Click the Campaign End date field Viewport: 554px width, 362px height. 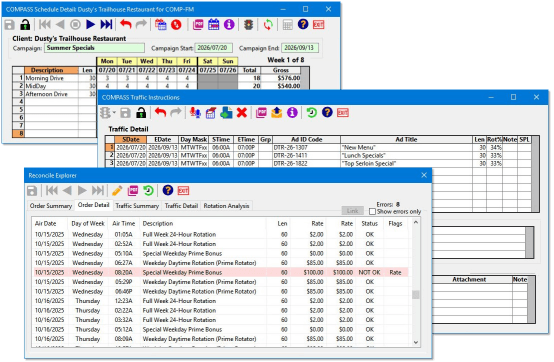pos(300,48)
